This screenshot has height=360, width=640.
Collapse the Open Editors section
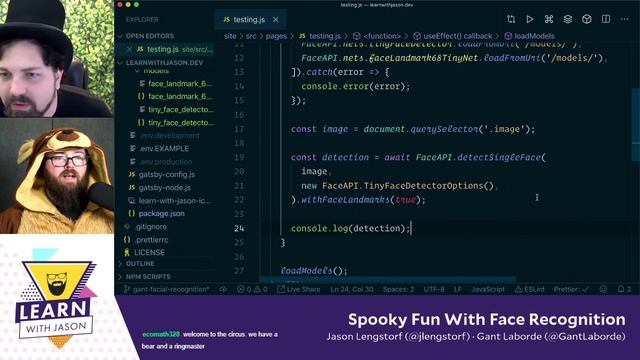coord(120,36)
